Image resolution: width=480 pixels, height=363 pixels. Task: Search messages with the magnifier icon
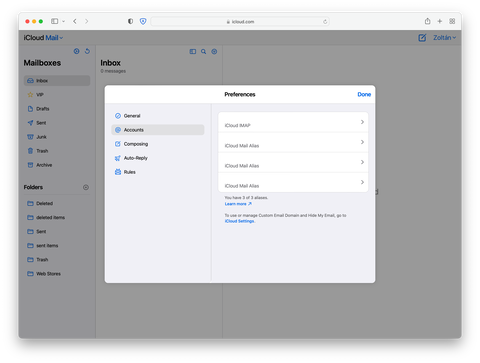(203, 52)
